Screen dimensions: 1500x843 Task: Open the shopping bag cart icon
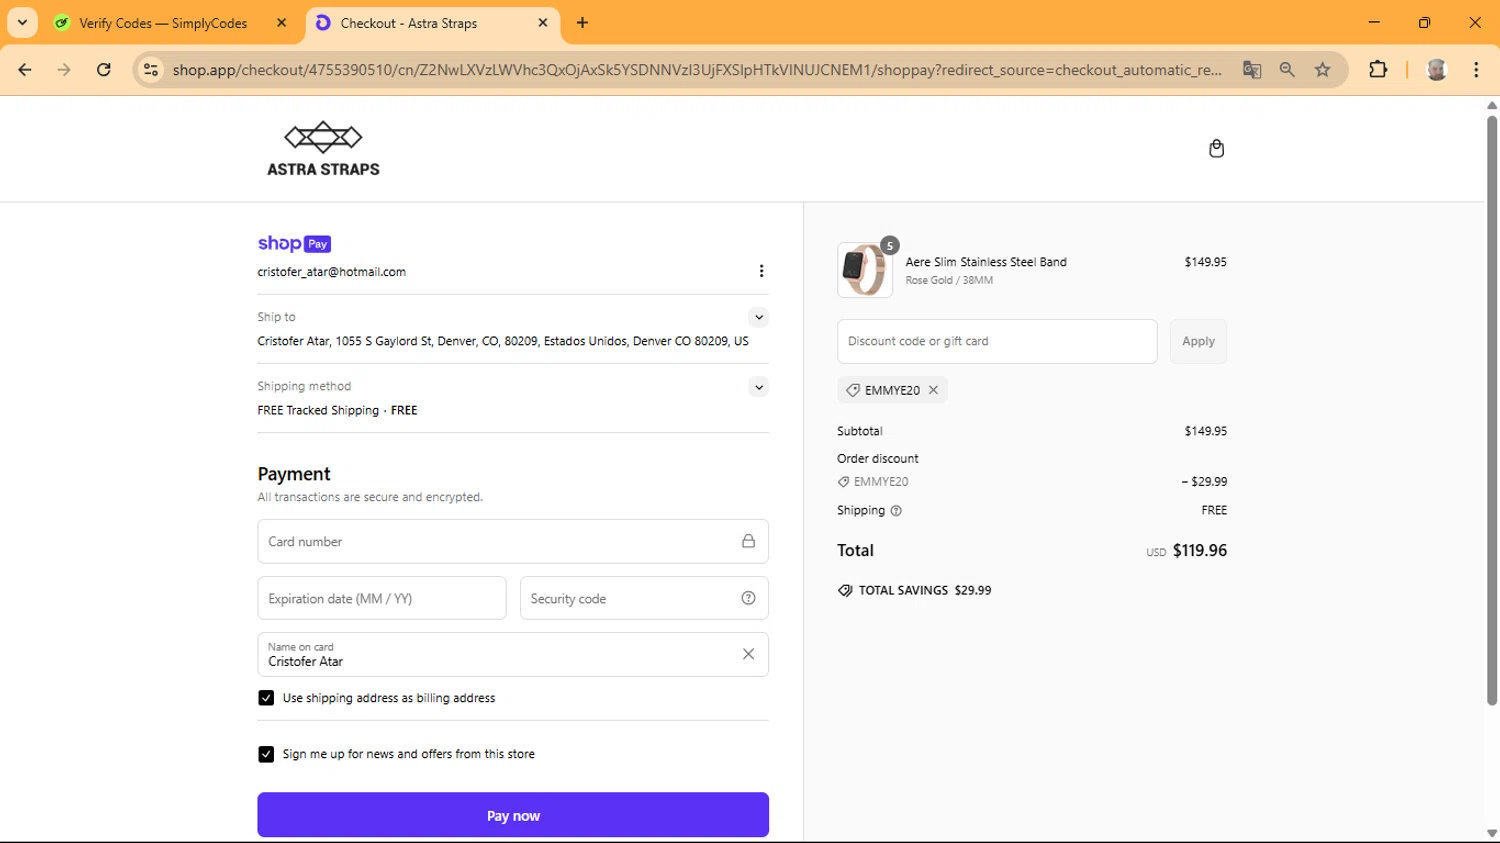[x=1216, y=148]
